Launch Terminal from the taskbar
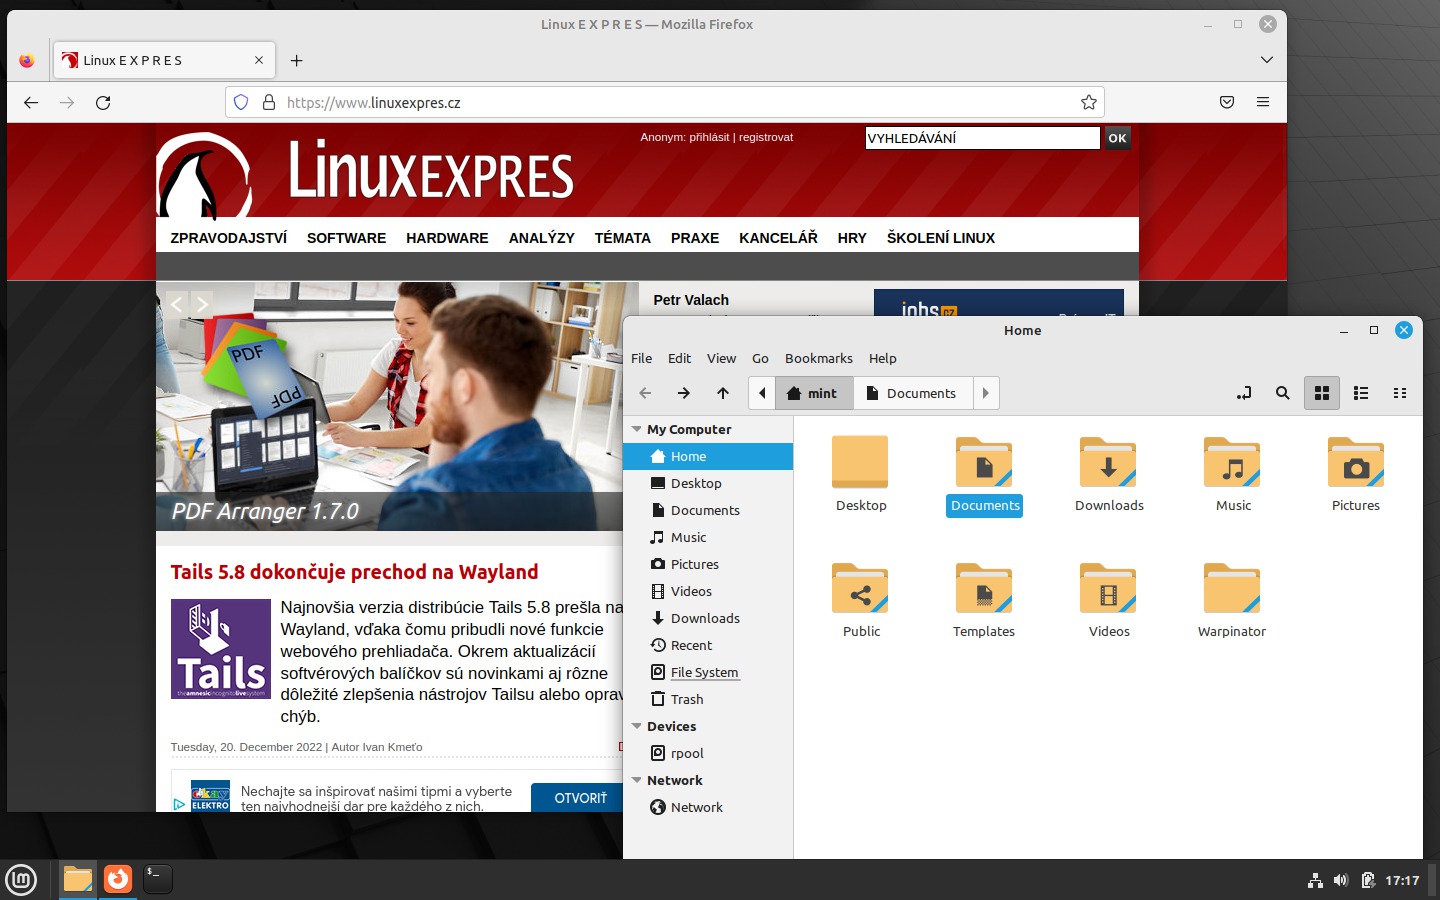Viewport: 1440px width, 900px height. (x=157, y=879)
